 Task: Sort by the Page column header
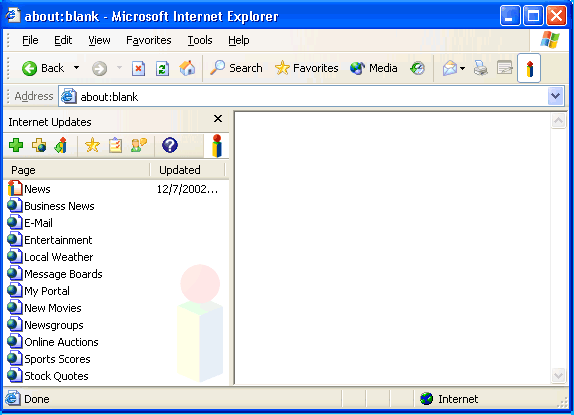click(x=77, y=170)
